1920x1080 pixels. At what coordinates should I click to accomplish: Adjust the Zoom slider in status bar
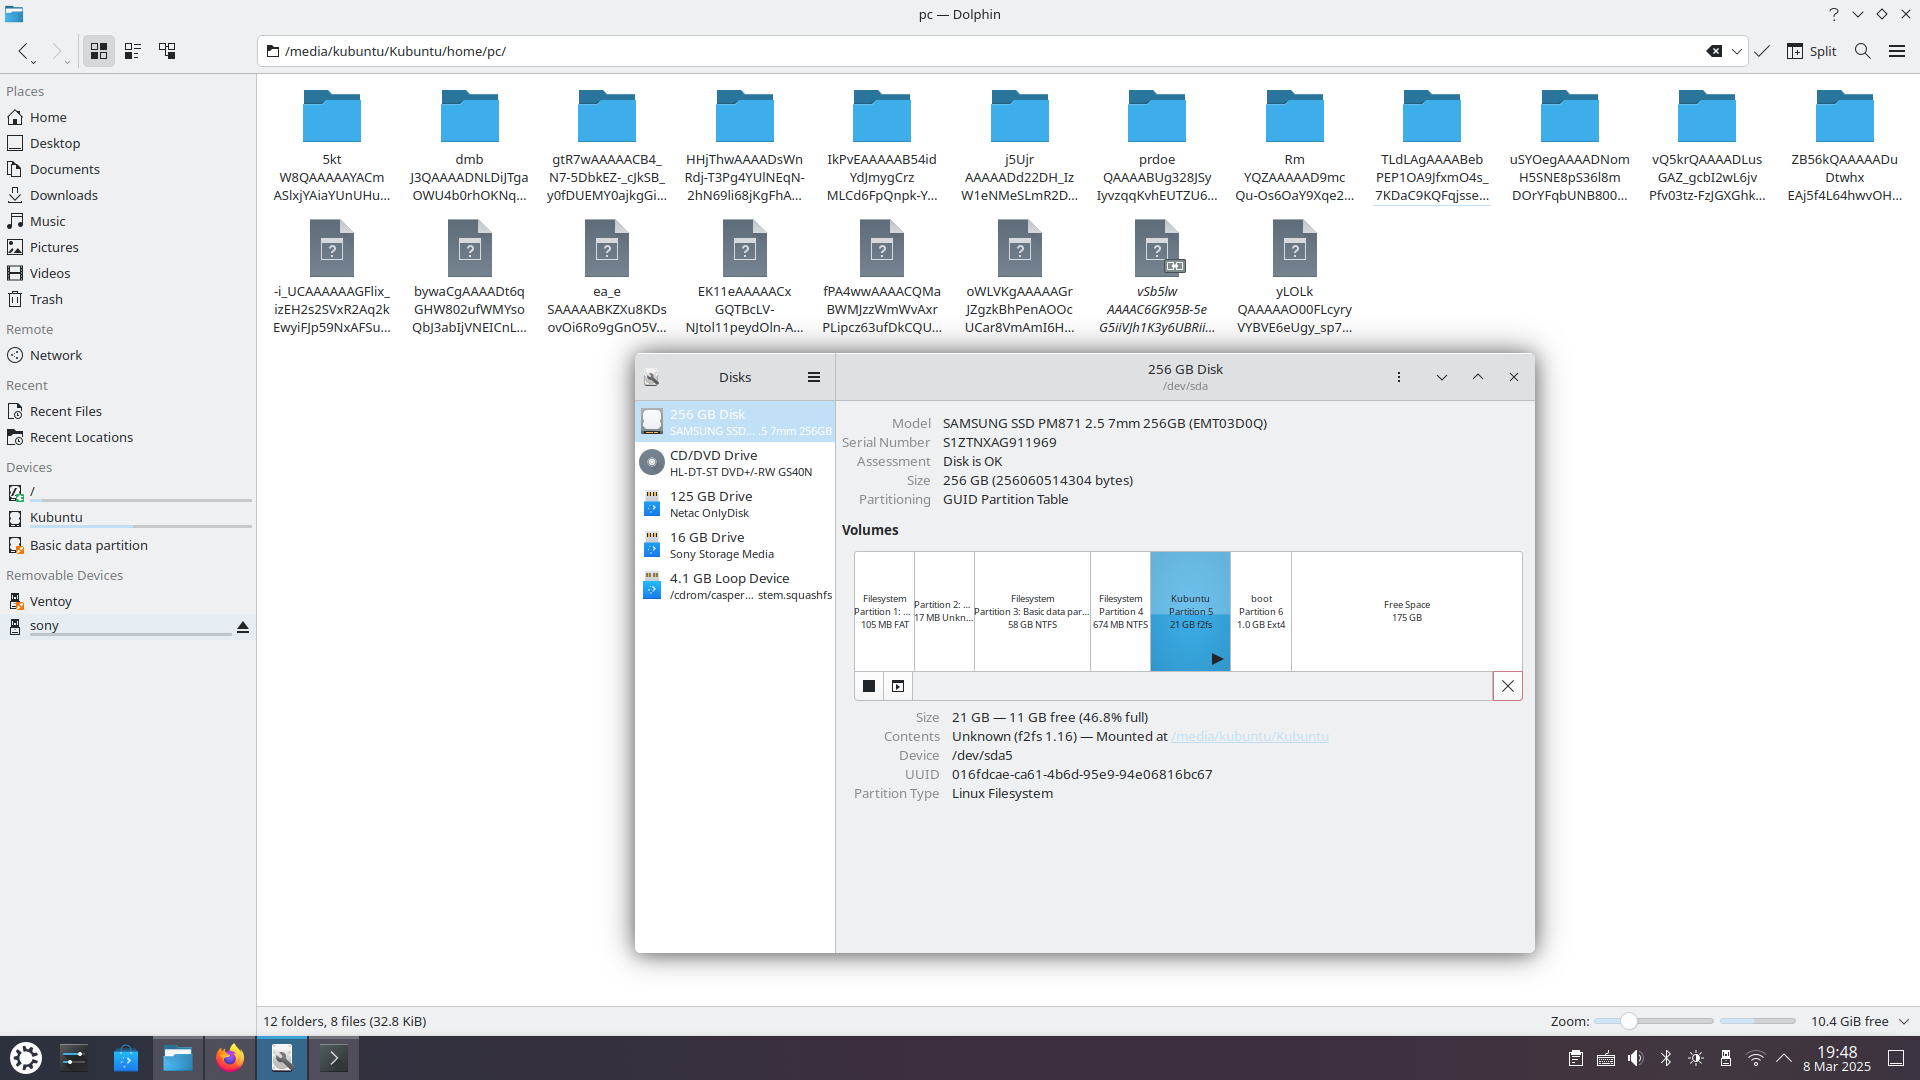tap(1629, 1021)
